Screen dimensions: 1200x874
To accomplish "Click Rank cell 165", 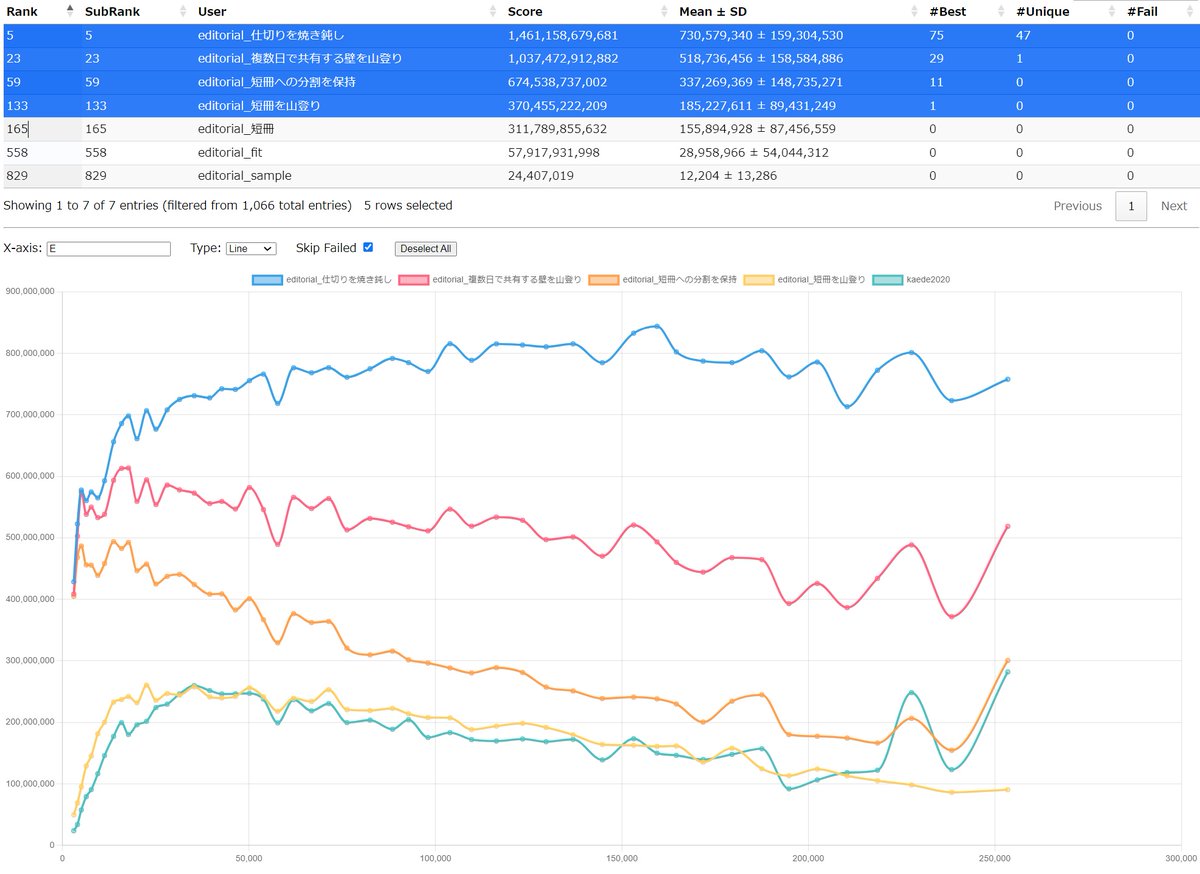I will (x=17, y=129).
